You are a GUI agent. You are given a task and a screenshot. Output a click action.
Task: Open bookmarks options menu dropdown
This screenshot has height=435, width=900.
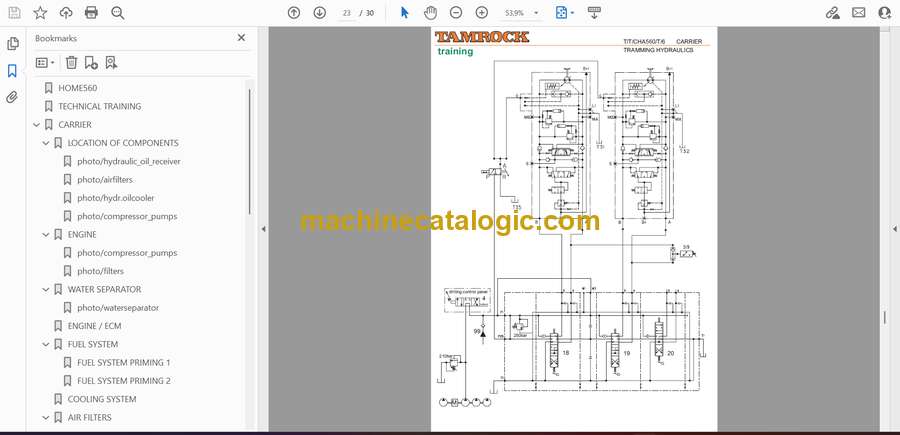(x=45, y=63)
